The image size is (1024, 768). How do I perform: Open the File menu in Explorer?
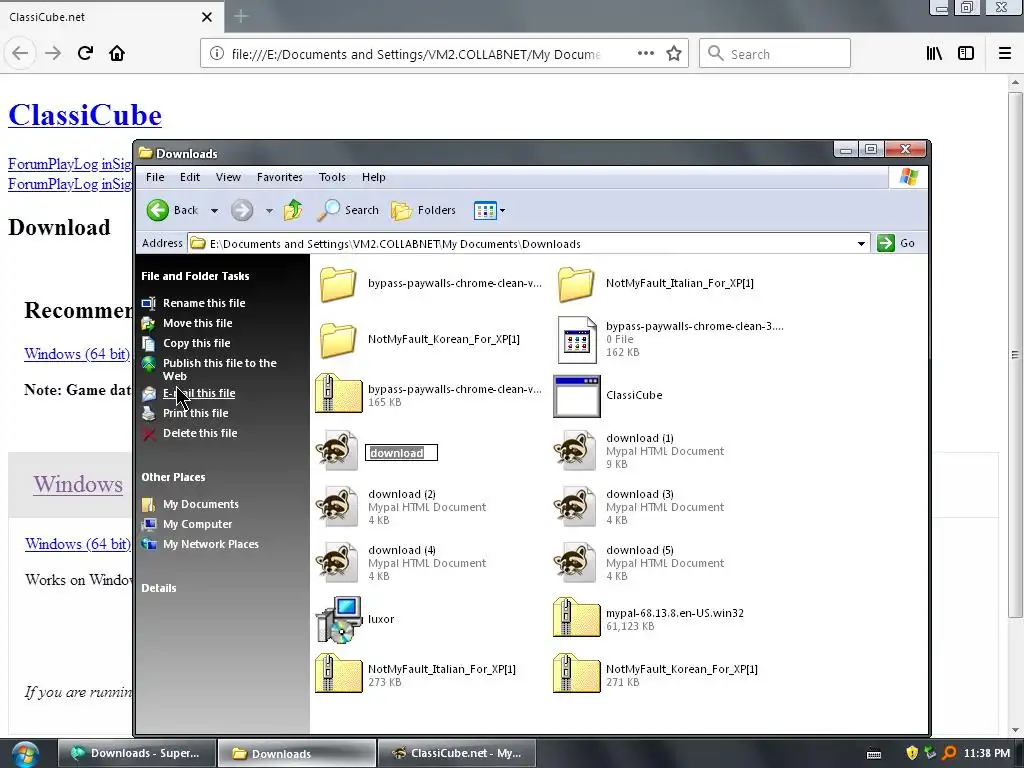[x=155, y=177]
